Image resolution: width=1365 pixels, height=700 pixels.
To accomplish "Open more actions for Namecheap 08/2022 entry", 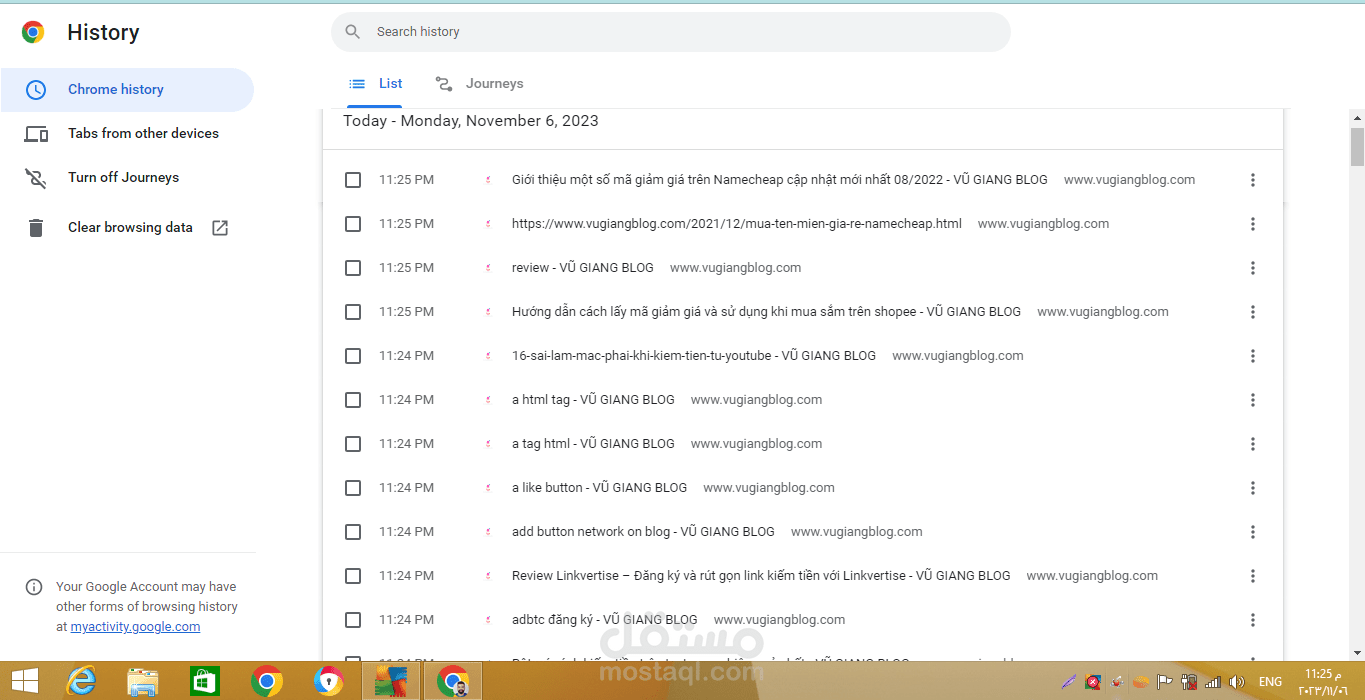I will 1252,180.
